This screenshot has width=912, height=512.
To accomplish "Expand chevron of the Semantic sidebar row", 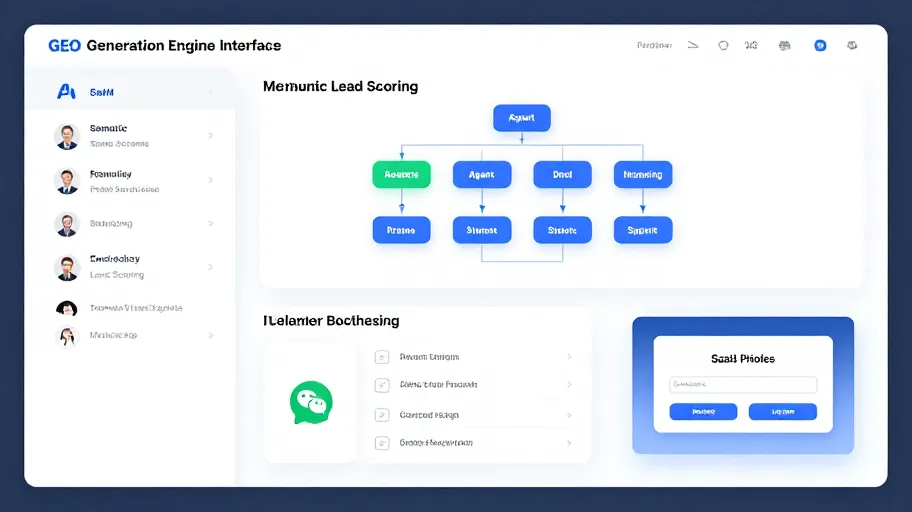I will 211,136.
